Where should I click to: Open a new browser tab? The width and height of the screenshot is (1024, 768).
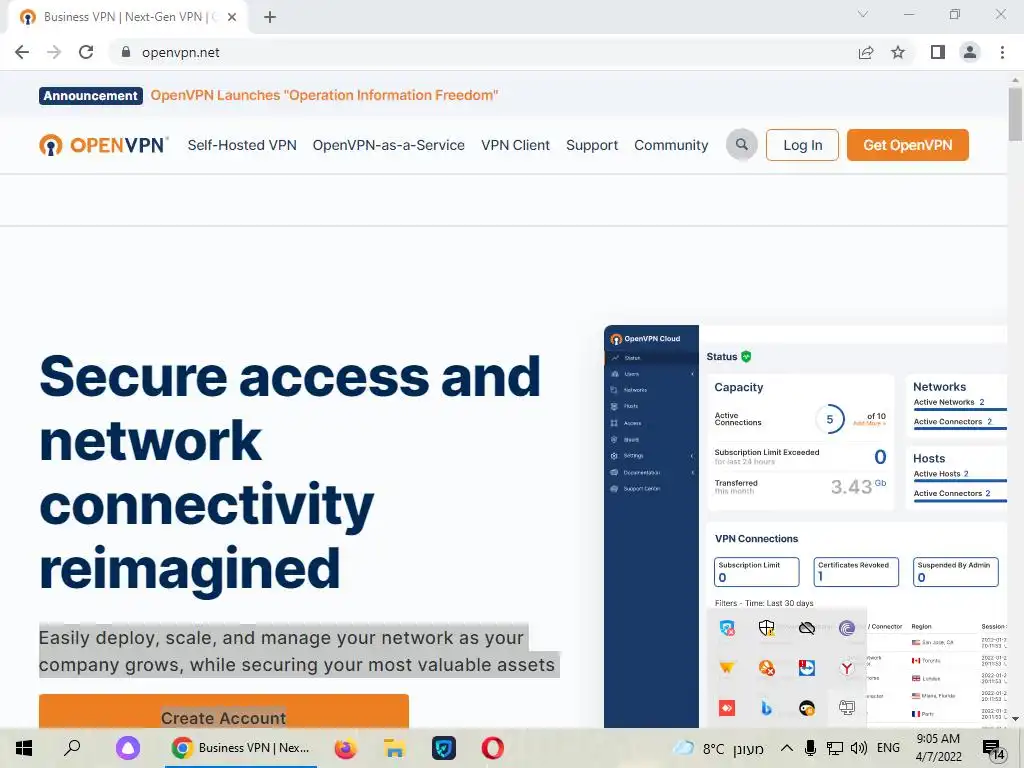tap(270, 17)
